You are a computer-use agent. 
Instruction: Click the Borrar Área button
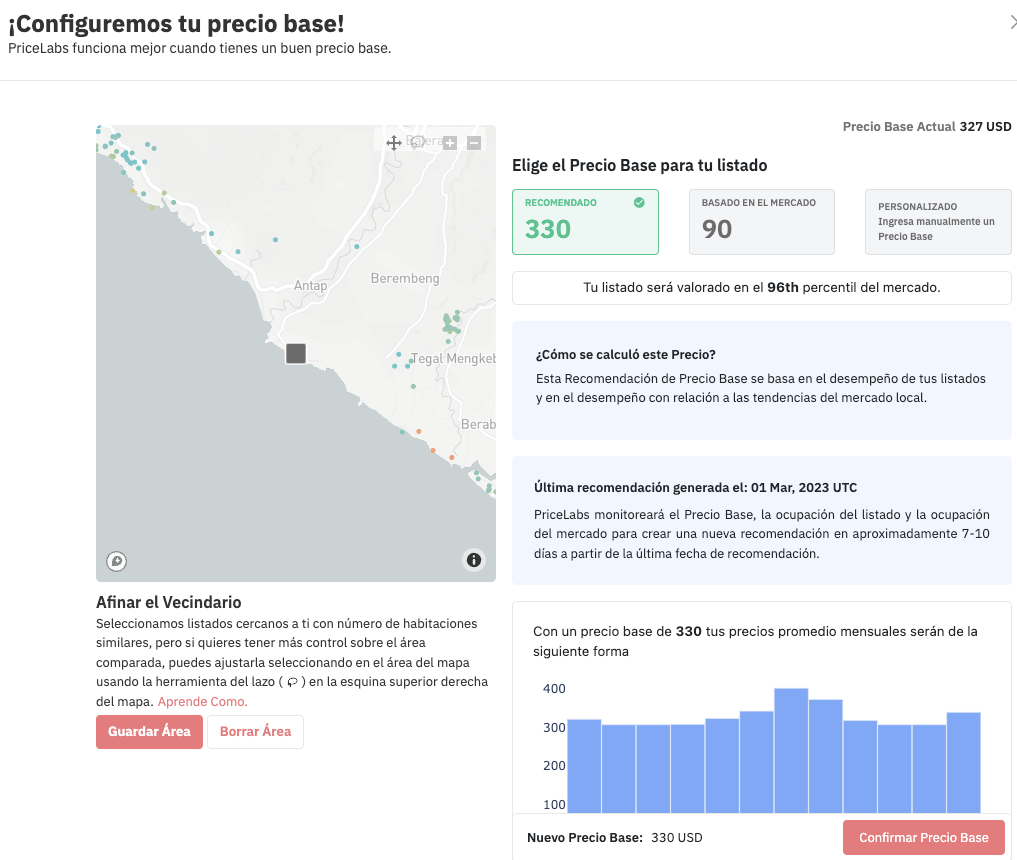click(x=255, y=731)
